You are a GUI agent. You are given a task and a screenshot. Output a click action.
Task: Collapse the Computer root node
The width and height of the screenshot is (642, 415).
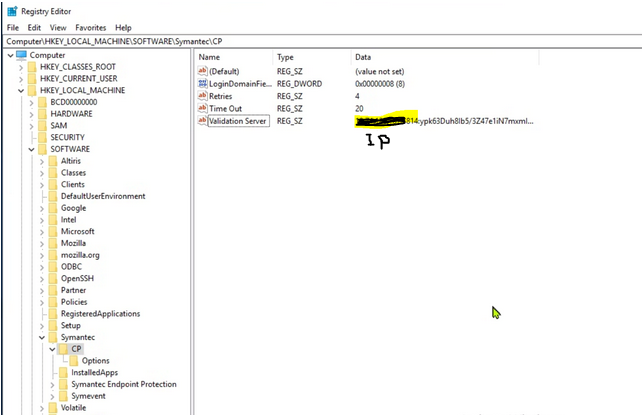pos(10,55)
